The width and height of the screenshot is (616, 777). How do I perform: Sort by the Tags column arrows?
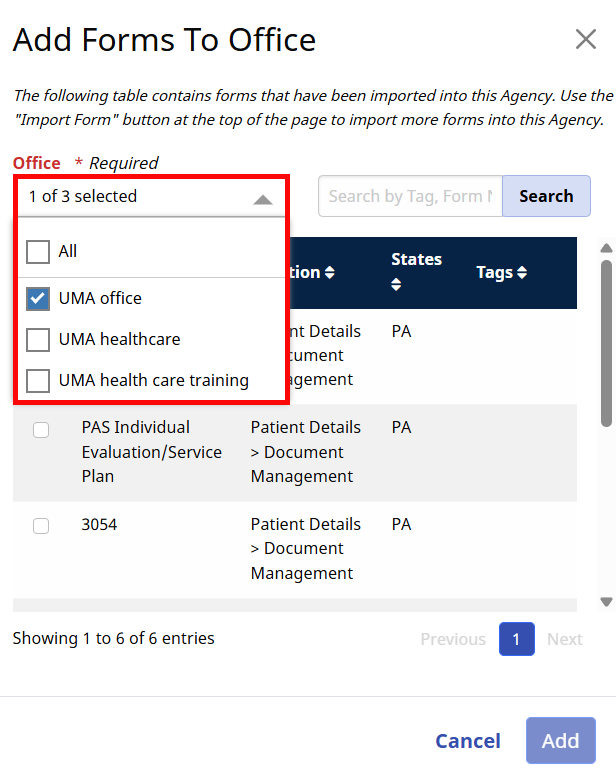tap(522, 273)
